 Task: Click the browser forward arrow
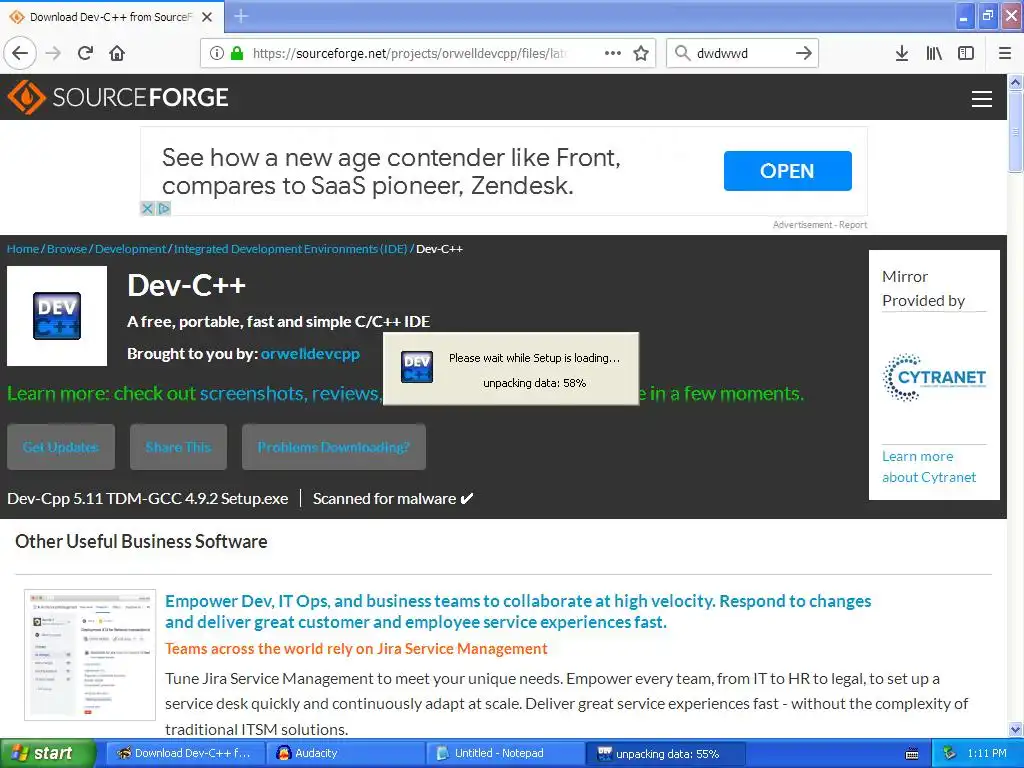pyautogui.click(x=53, y=53)
